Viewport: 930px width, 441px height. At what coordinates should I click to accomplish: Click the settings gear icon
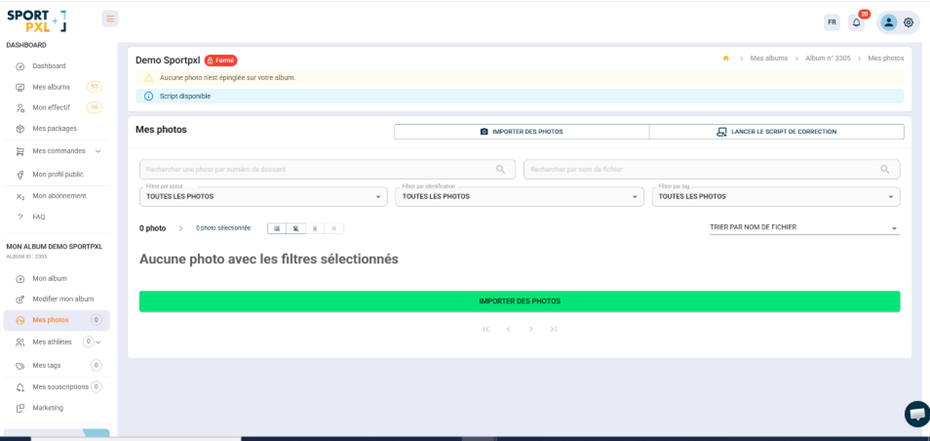pyautogui.click(x=909, y=22)
